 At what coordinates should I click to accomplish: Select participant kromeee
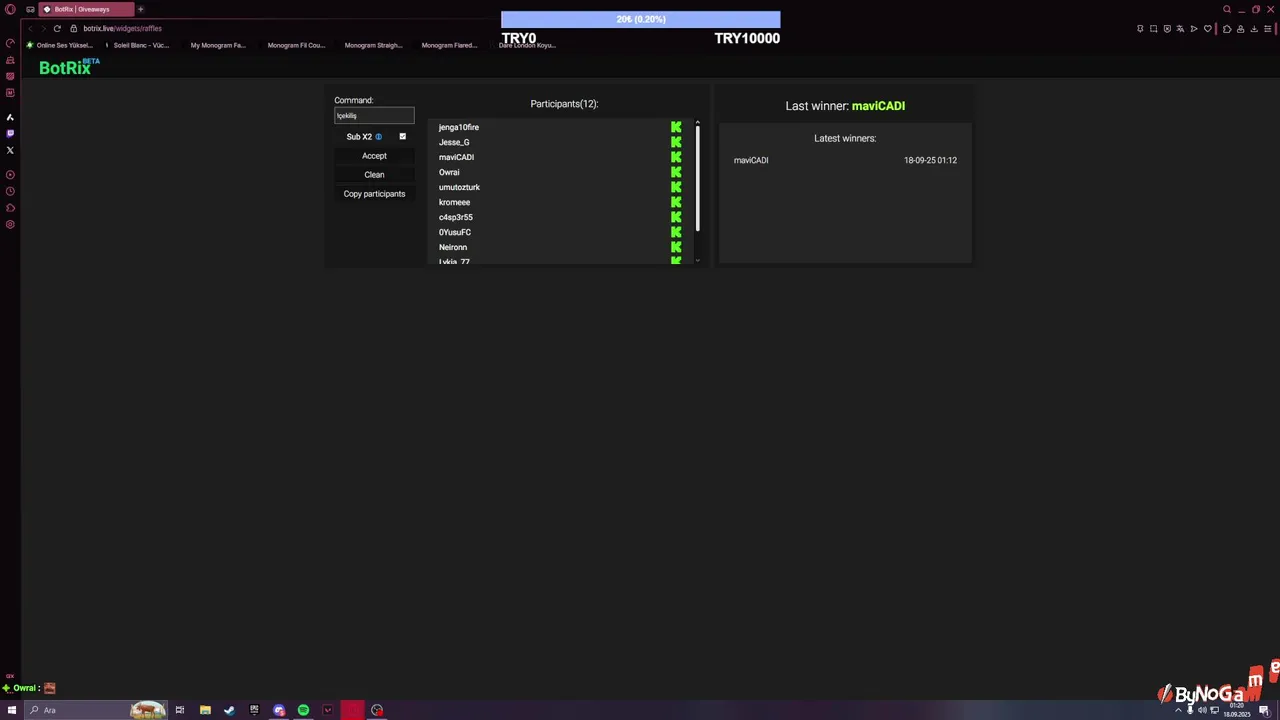coord(454,202)
